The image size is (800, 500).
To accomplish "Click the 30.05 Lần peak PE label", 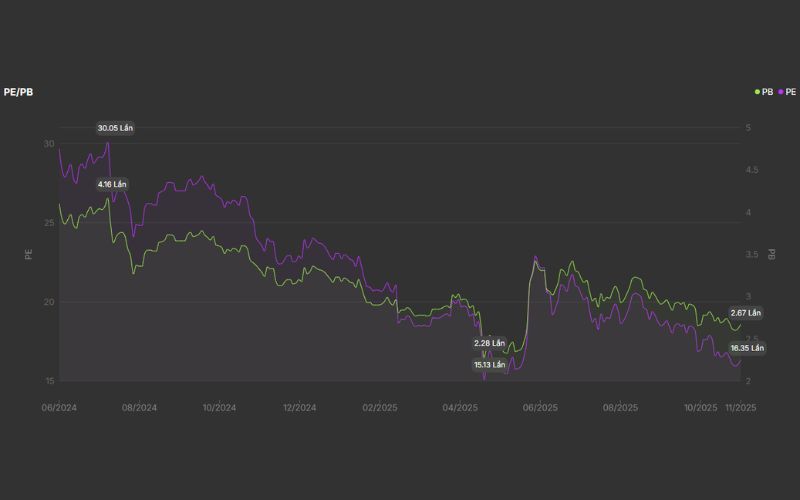I will [115, 128].
